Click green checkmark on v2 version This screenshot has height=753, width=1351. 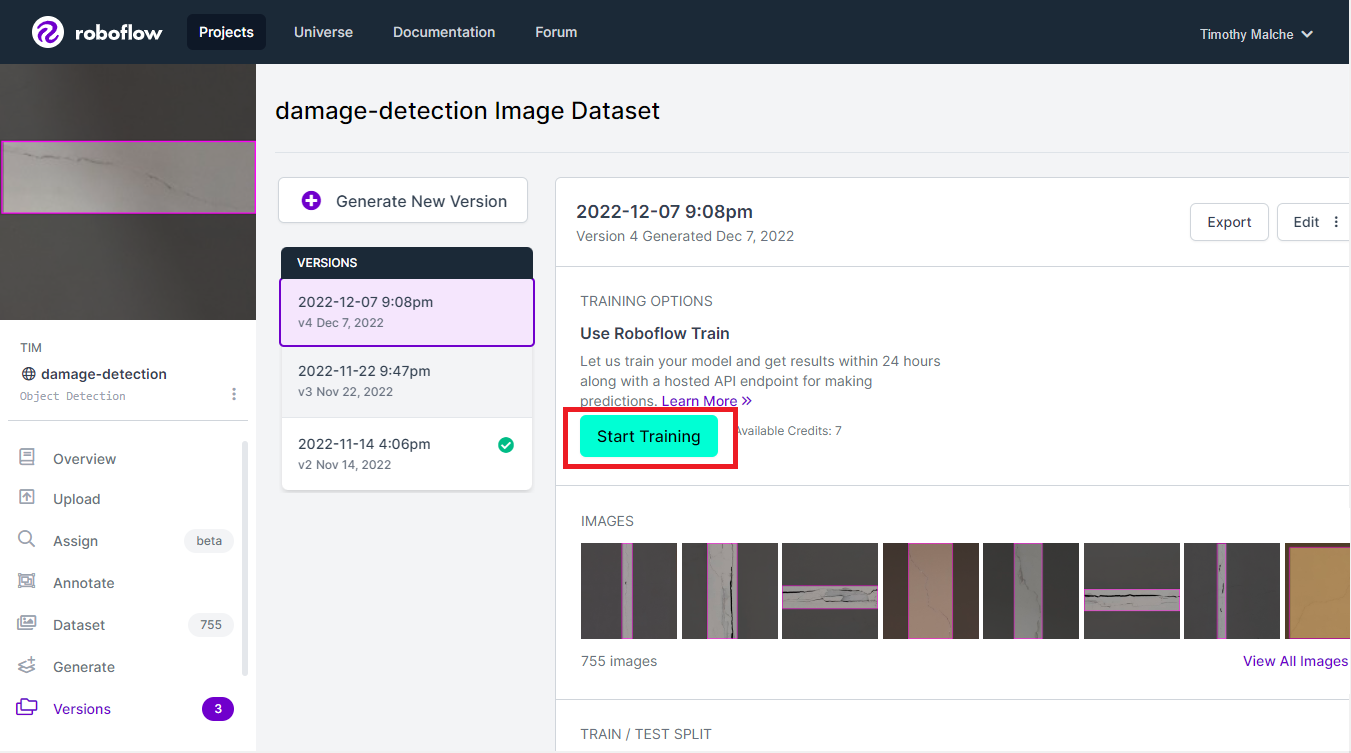506,445
